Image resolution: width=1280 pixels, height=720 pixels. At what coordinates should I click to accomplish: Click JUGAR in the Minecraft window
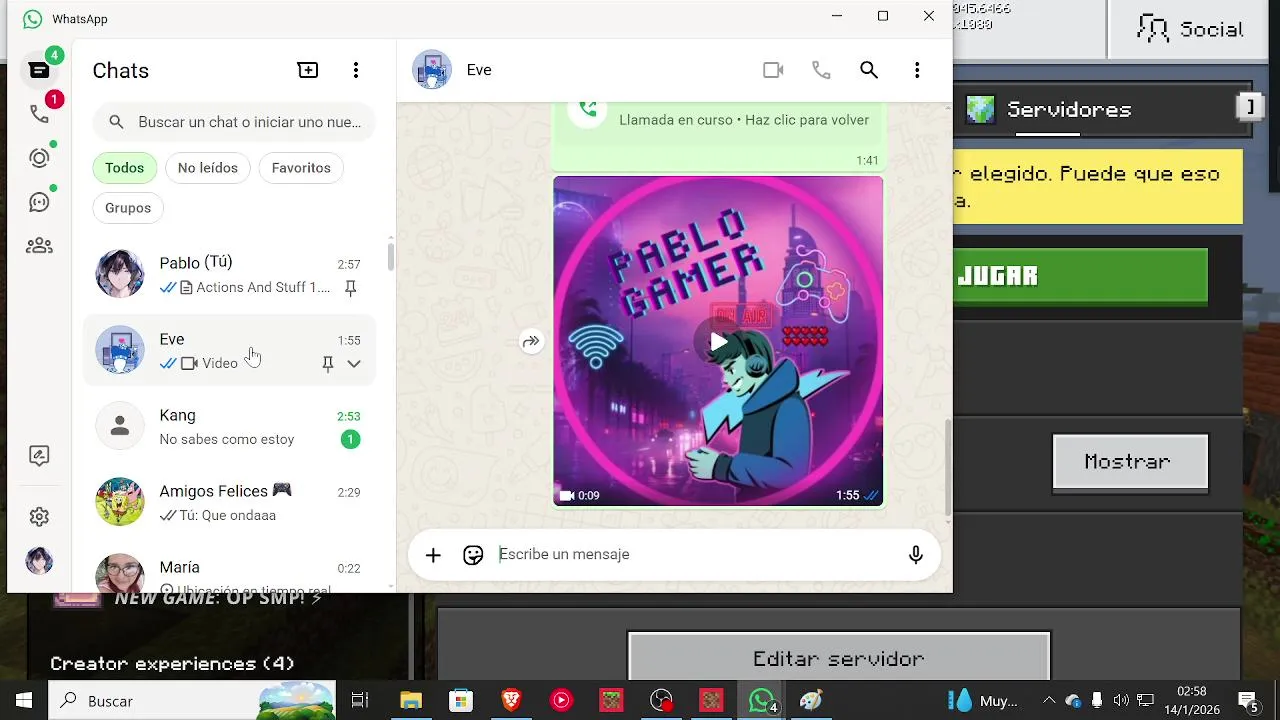1080,276
